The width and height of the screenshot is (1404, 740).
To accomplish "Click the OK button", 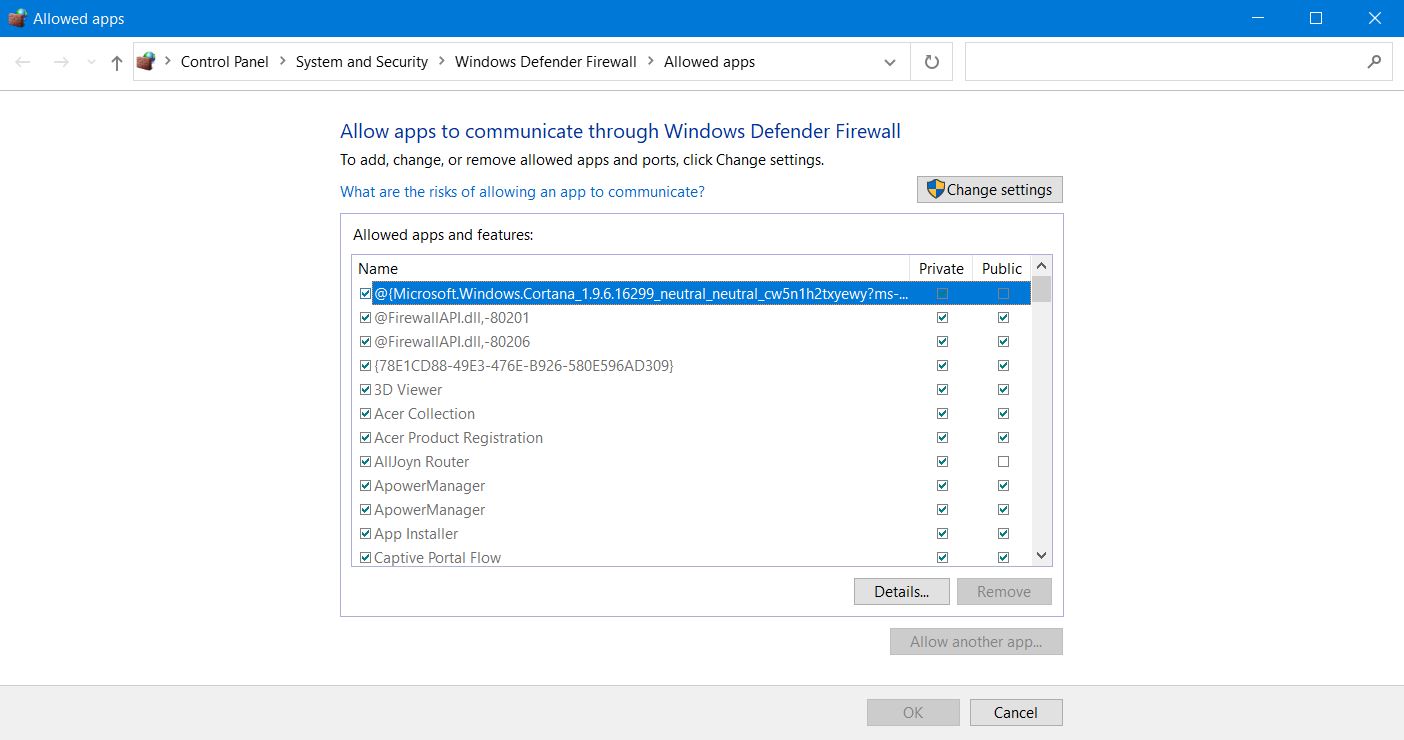I will click(x=913, y=713).
